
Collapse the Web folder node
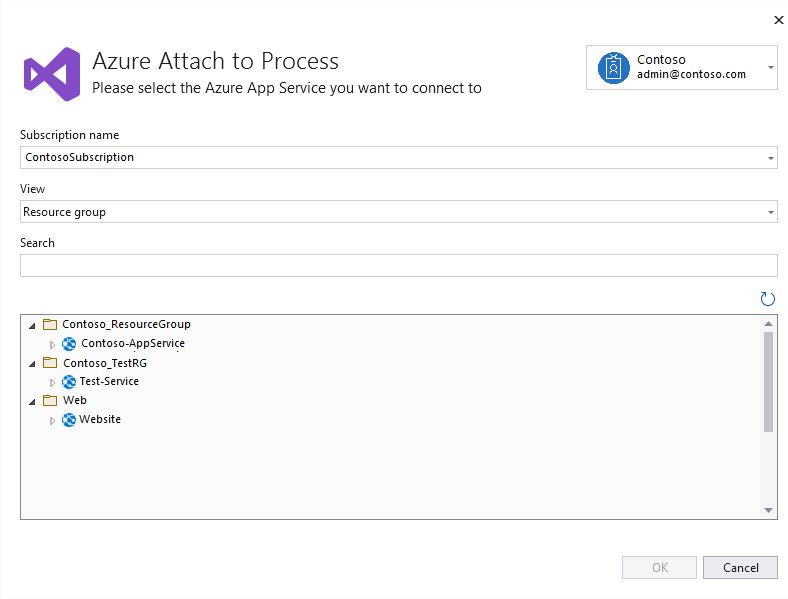click(32, 402)
